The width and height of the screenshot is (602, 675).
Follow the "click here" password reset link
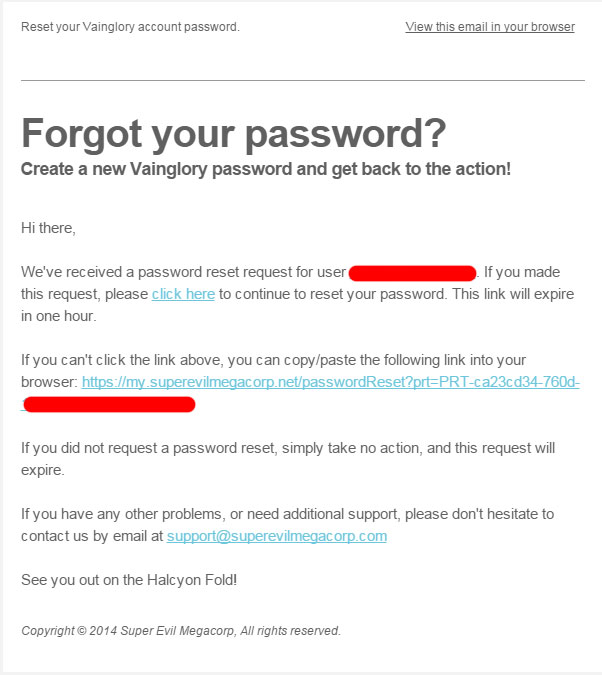click(x=183, y=294)
